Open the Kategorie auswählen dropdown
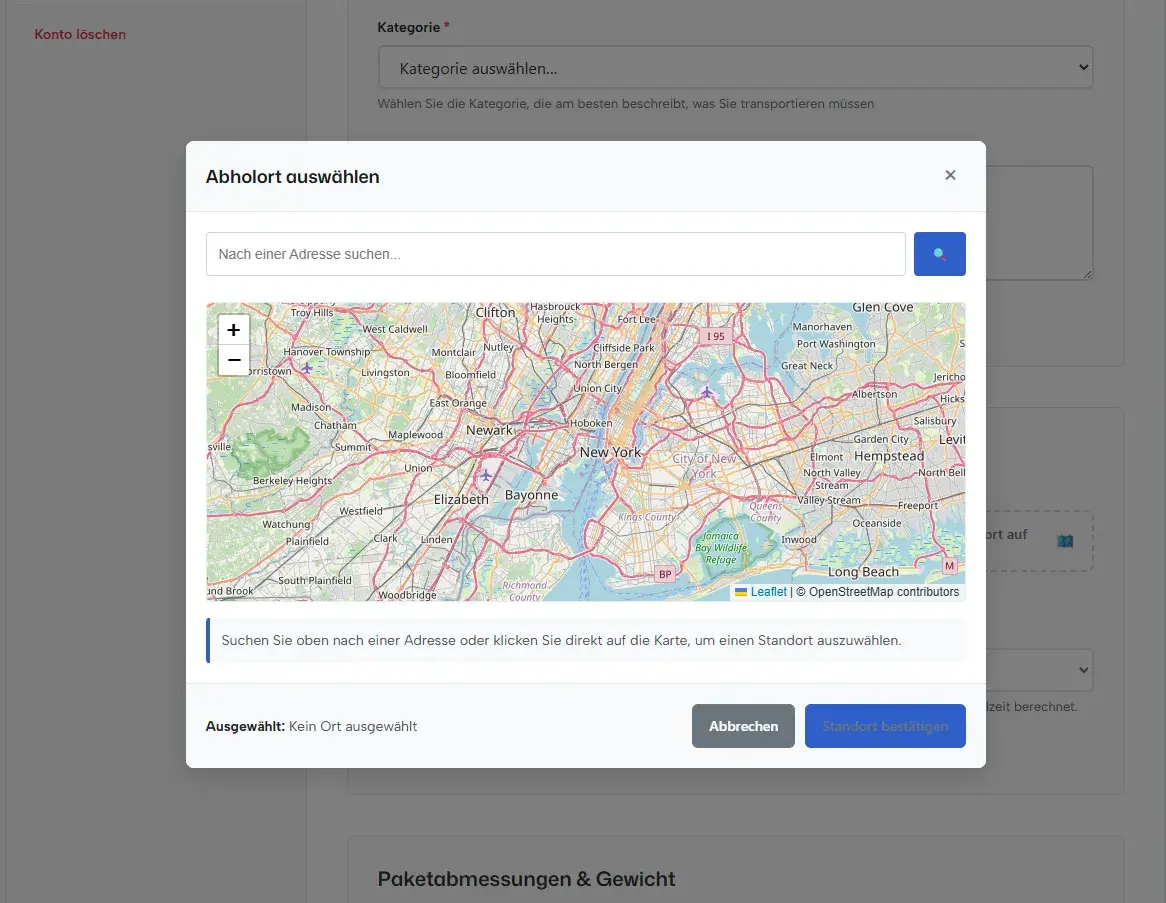This screenshot has height=903, width=1166. pyautogui.click(x=735, y=68)
